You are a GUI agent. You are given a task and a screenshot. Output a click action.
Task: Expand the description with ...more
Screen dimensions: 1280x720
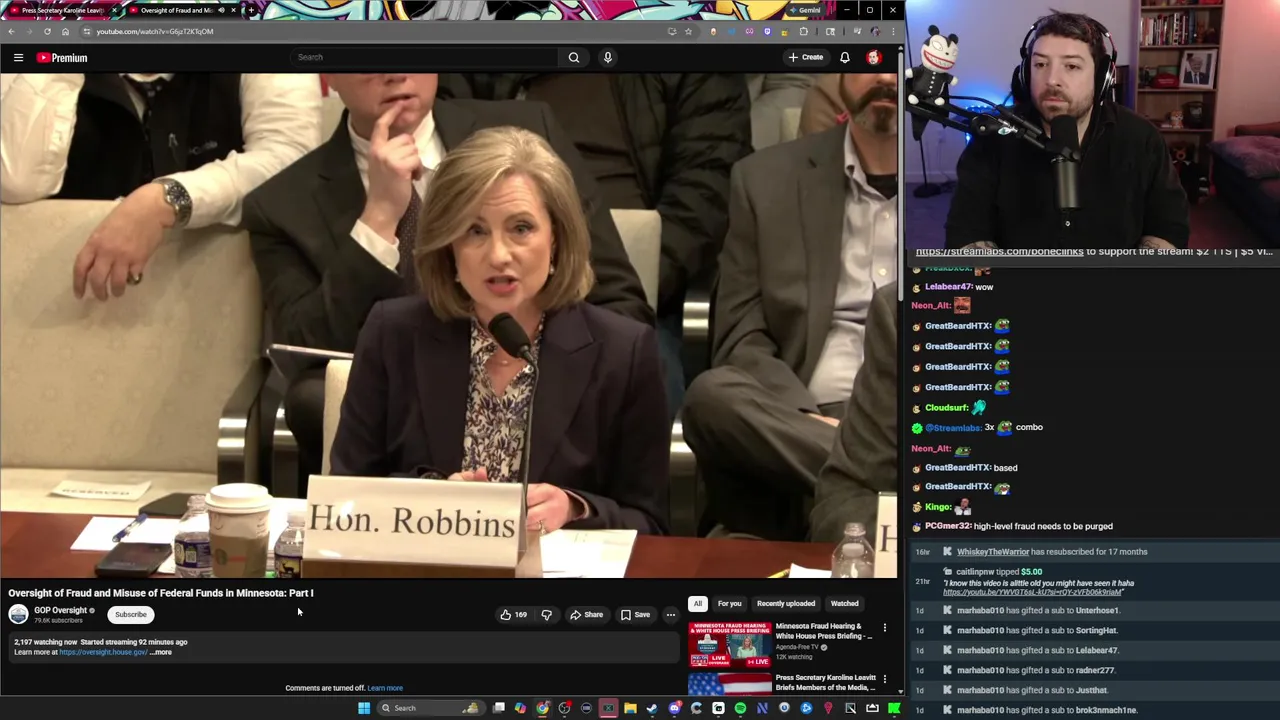(x=161, y=652)
